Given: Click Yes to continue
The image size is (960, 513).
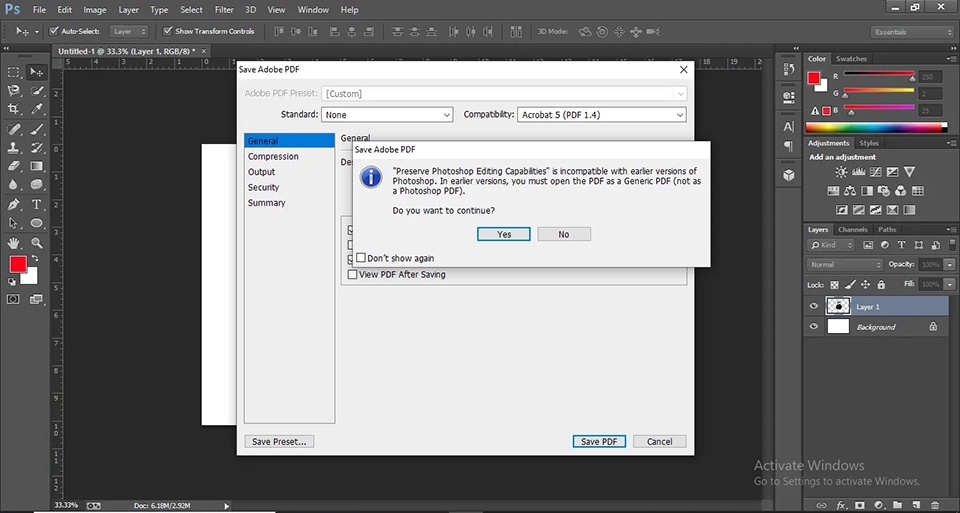Looking at the screenshot, I should (x=504, y=234).
